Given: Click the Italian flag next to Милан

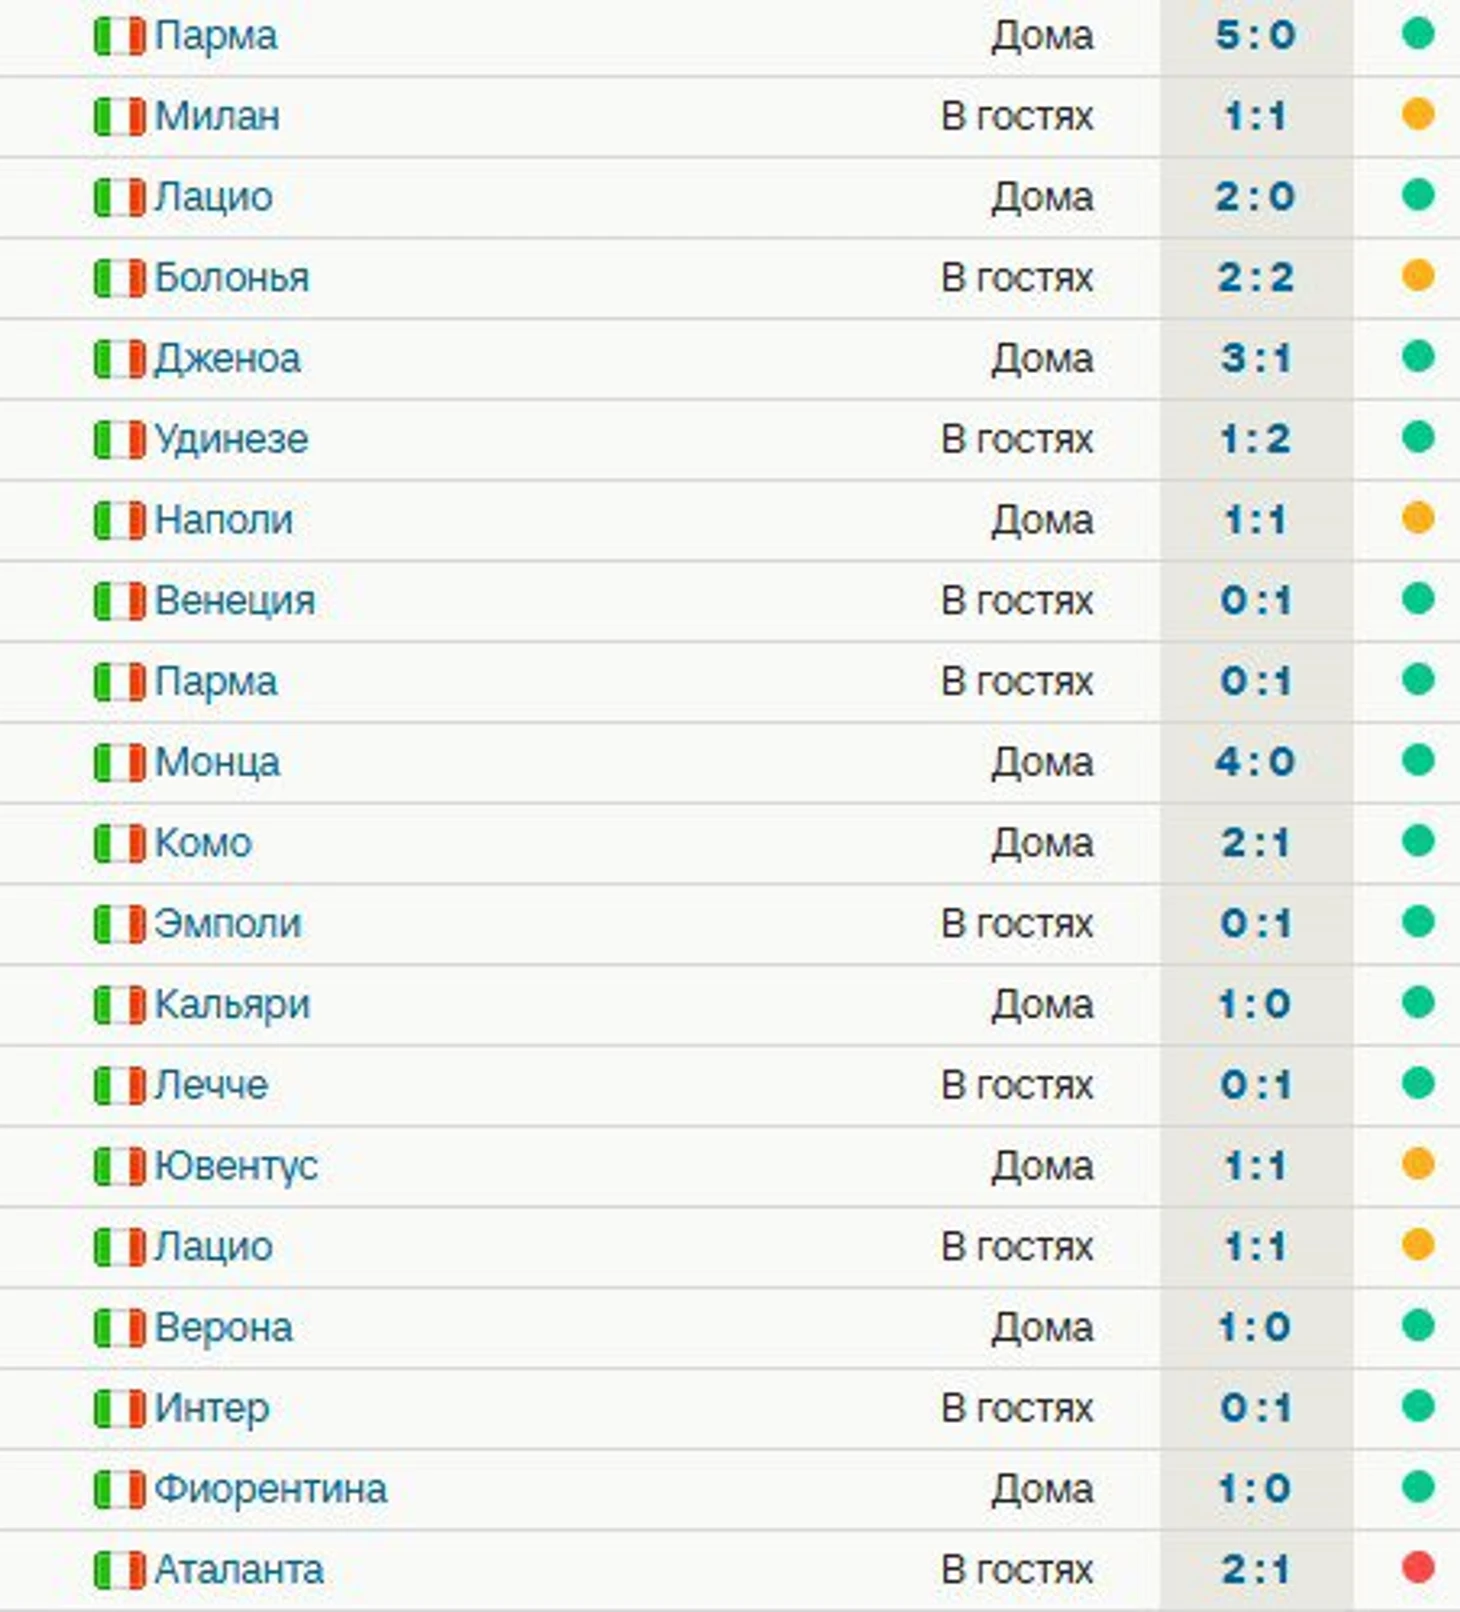Looking at the screenshot, I should 119,117.
